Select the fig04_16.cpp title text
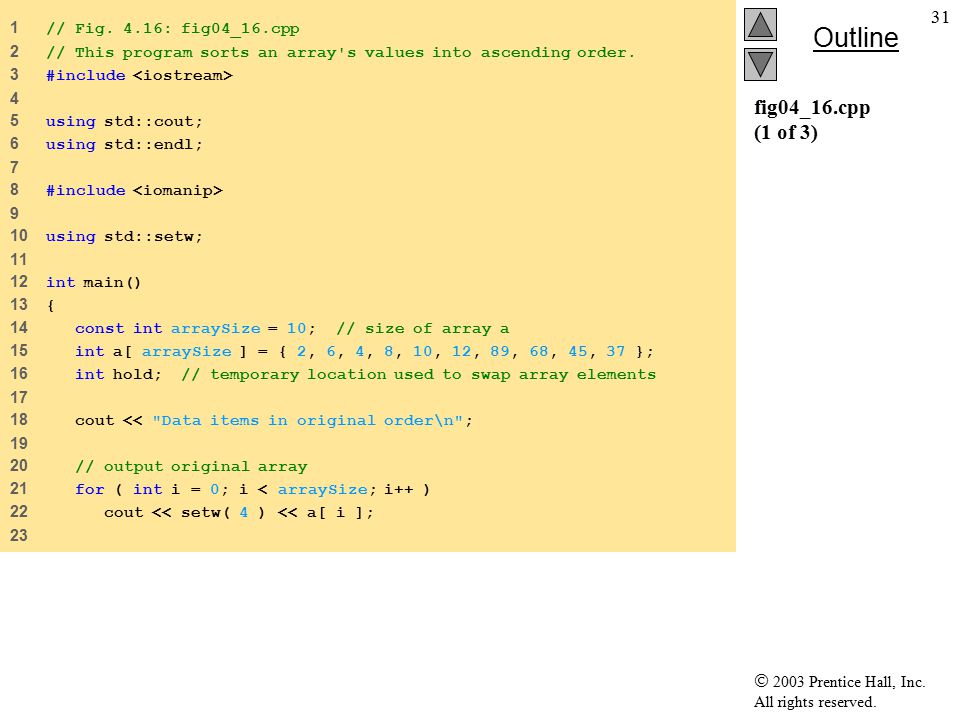The height and width of the screenshot is (720, 960). (812, 107)
